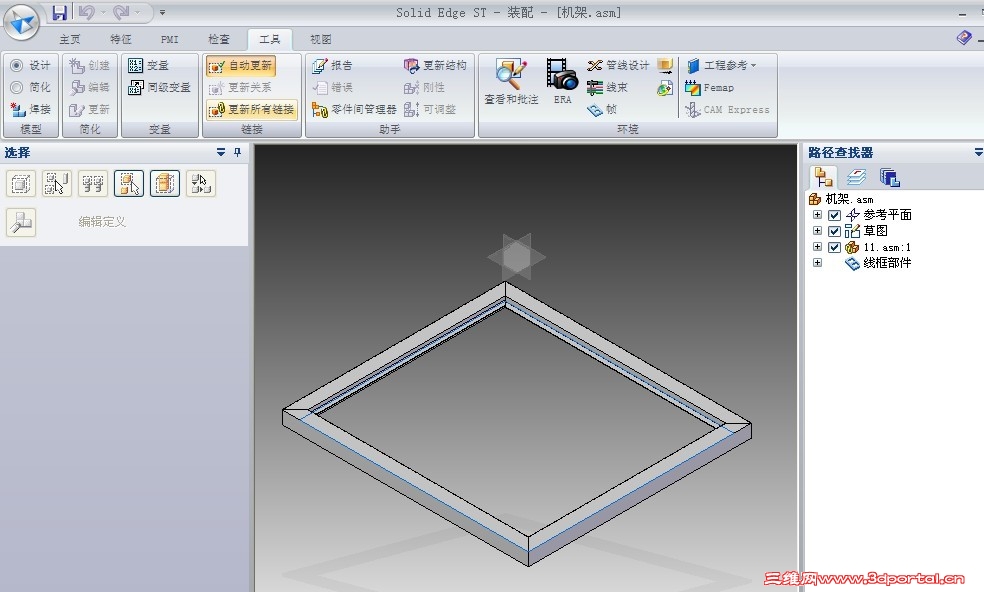The width and height of the screenshot is (984, 592).
Task: Click the third selection mode icon
Action: [93, 183]
